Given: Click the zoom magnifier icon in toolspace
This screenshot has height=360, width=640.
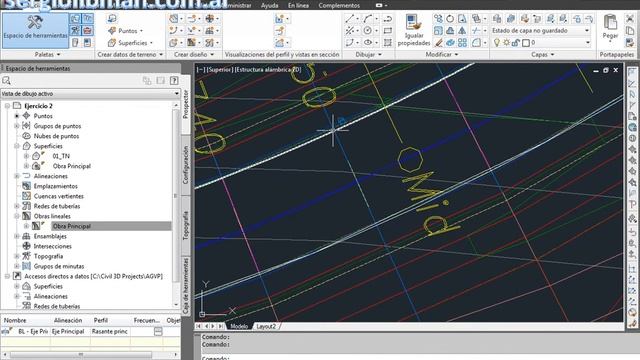Looking at the screenshot, I should coord(7,80).
